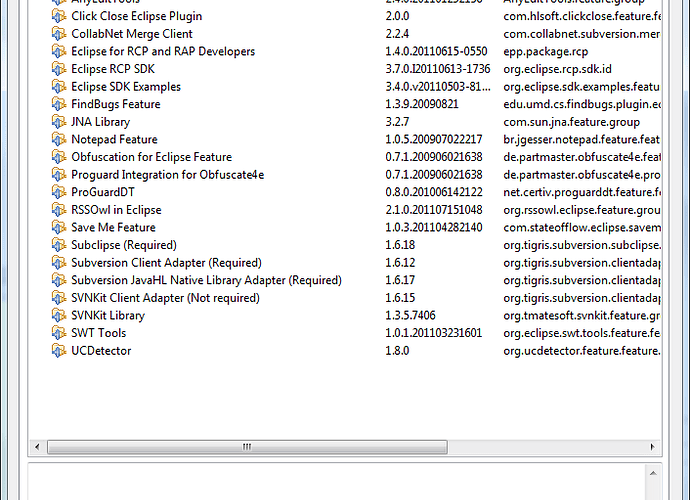Click the SWT Tools feature icon

[x=59, y=333]
